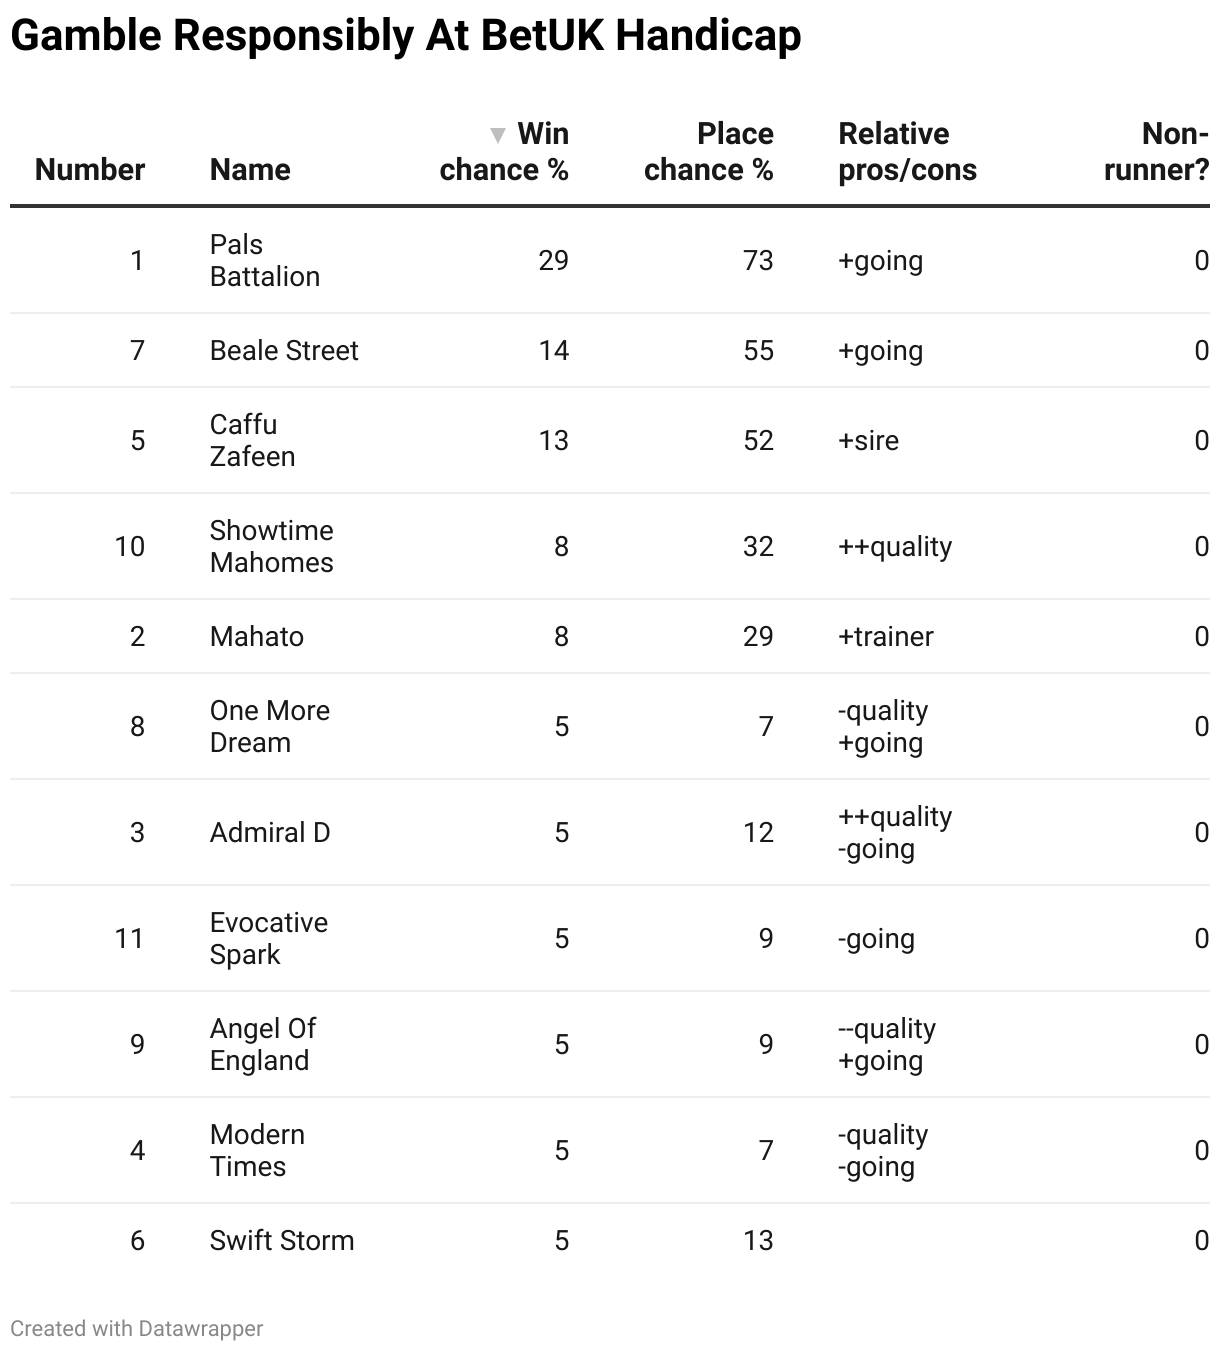This screenshot has height=1352, width=1220.
Task: Click the Beale Street name cell
Action: pyautogui.click(x=284, y=350)
